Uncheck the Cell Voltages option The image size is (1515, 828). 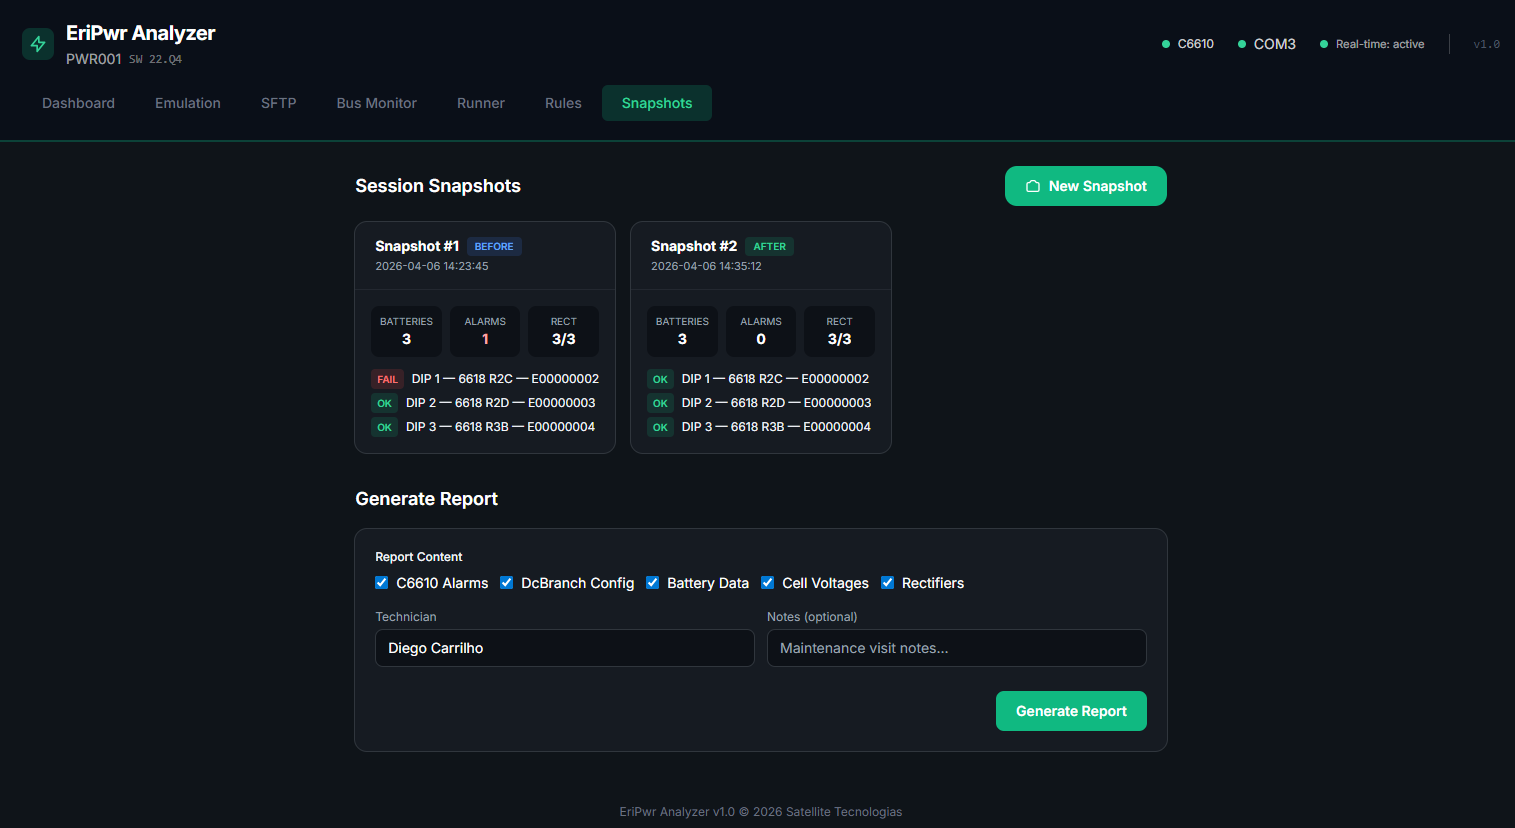pyautogui.click(x=768, y=583)
